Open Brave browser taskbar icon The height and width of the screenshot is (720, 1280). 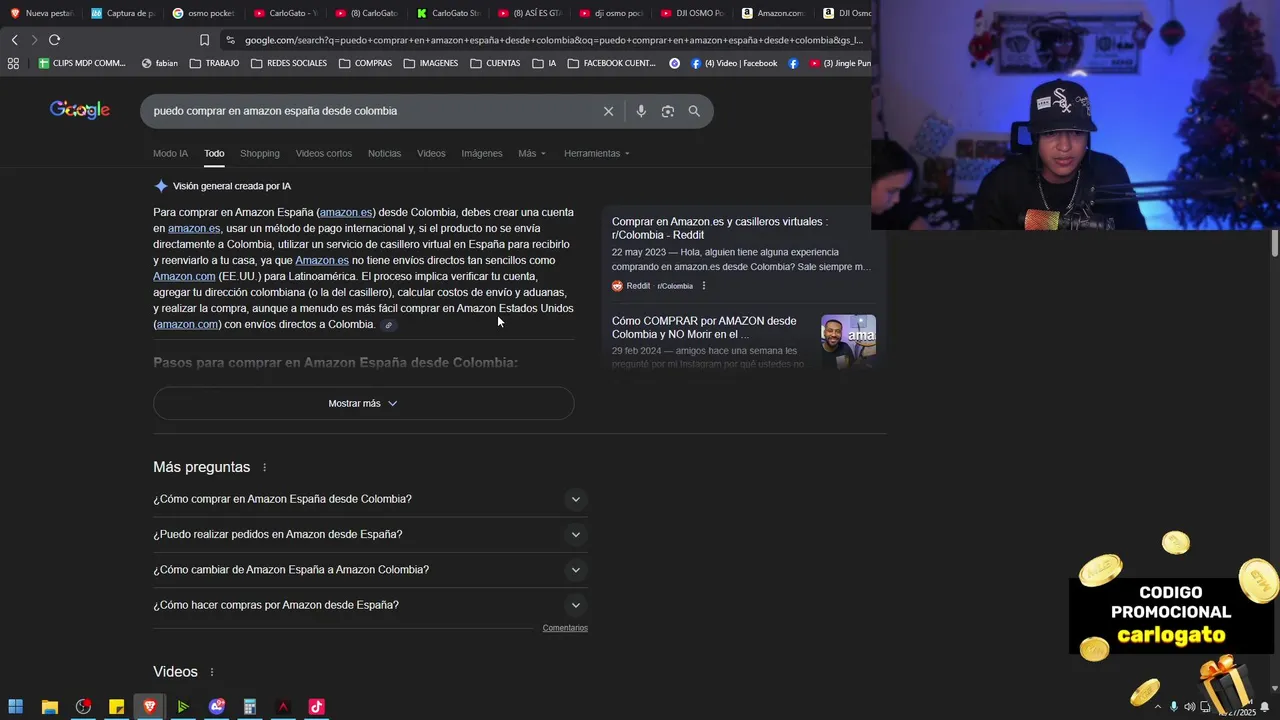[x=150, y=707]
